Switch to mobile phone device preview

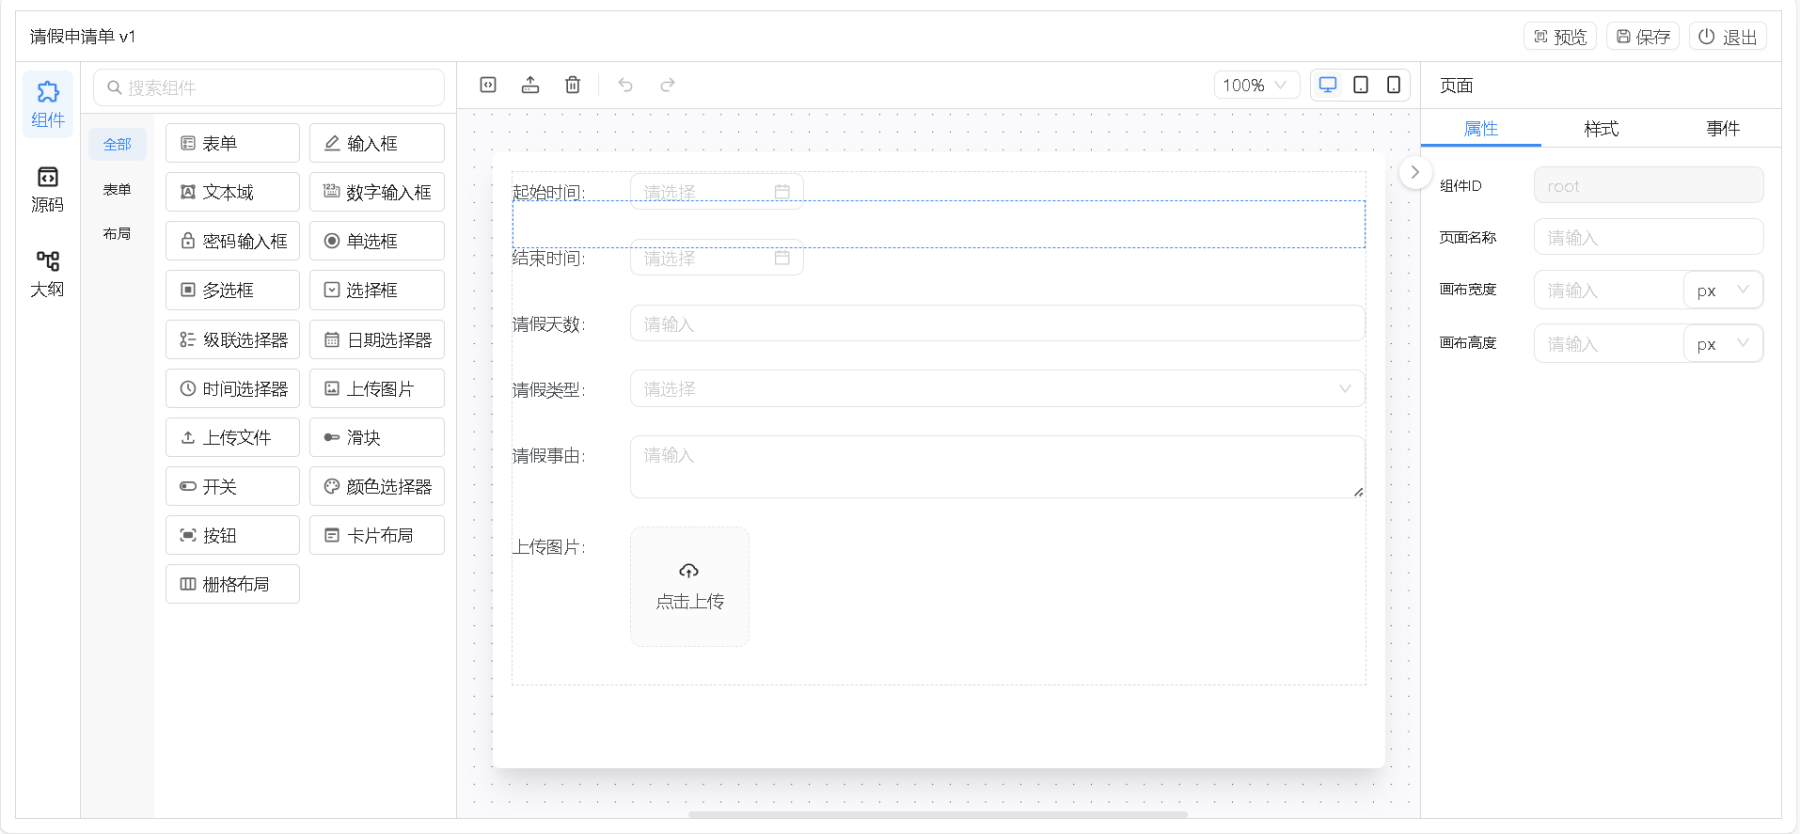[1393, 85]
